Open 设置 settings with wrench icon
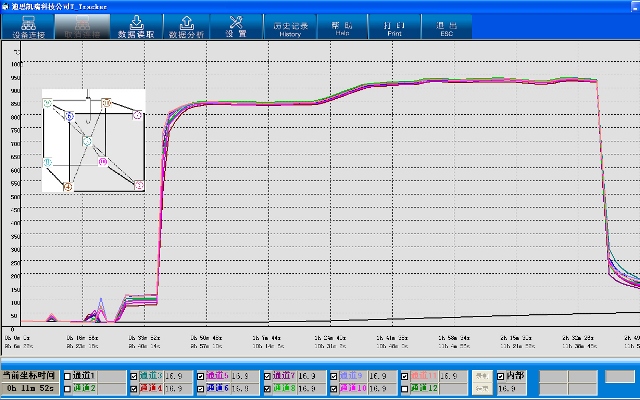Screen dimensions: 640x400 click(x=235, y=26)
